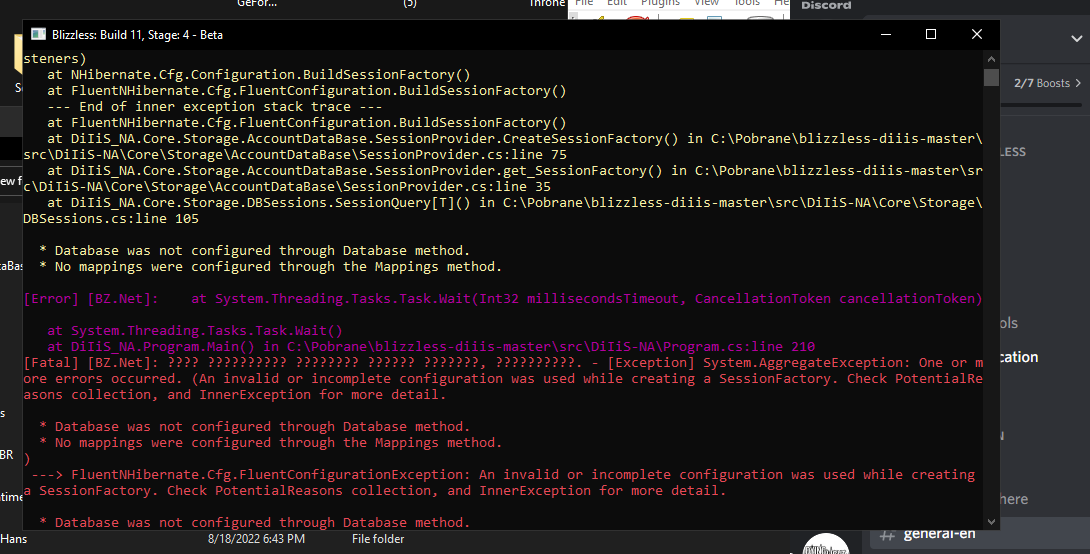Click the Discord server avatar below the console
The height and width of the screenshot is (554, 1090).
826,544
